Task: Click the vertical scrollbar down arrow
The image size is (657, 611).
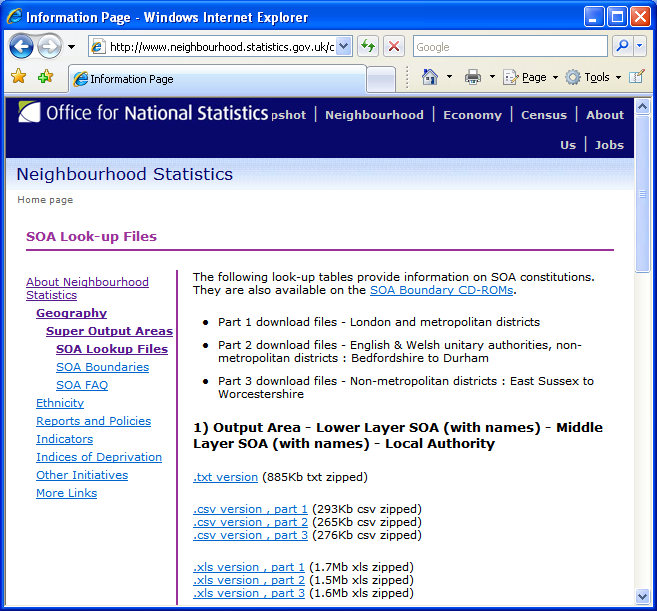Action: (642, 596)
